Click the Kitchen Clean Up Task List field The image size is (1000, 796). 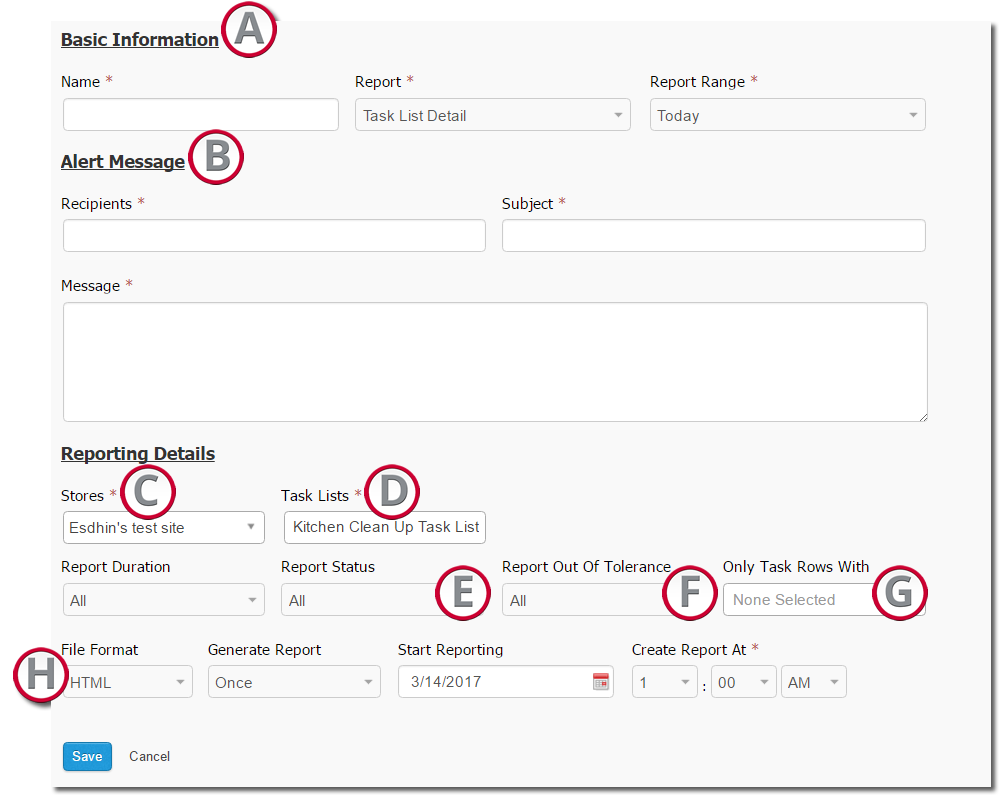tap(385, 527)
